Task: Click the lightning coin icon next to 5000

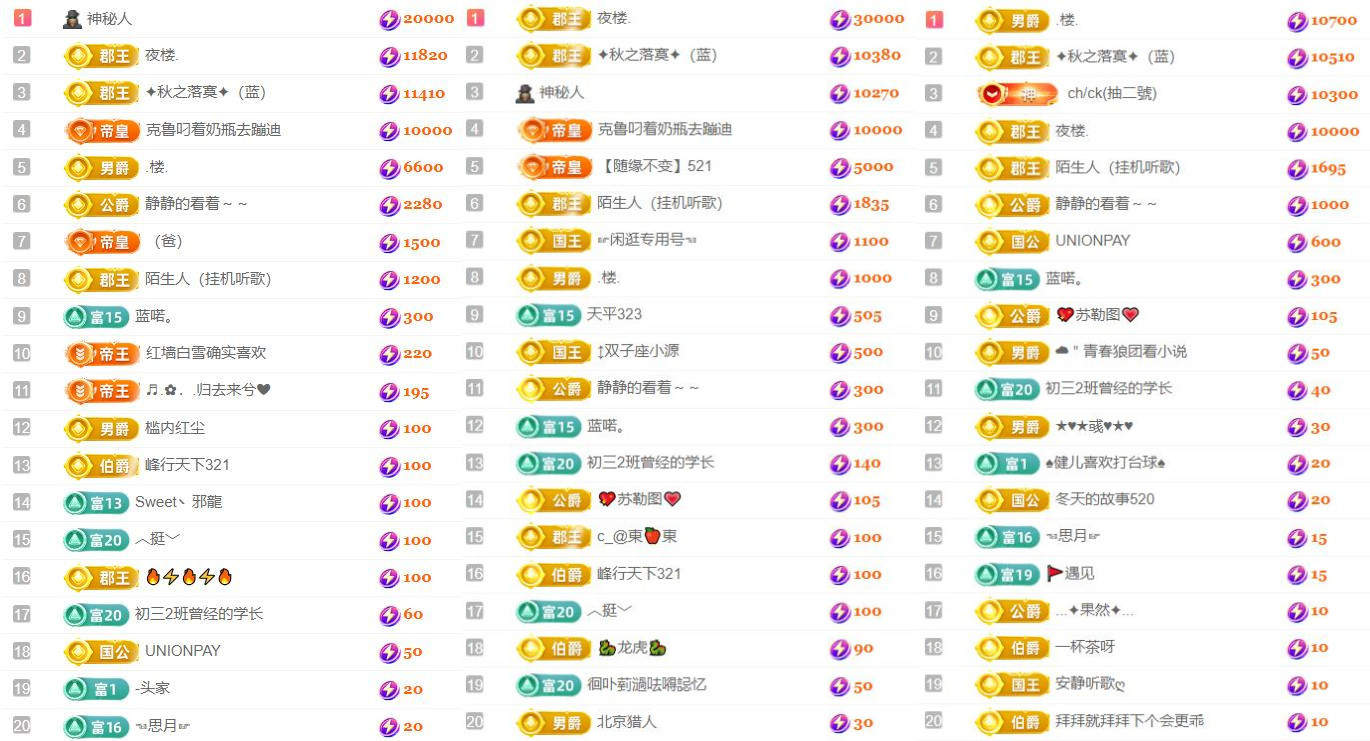Action: tap(840, 168)
